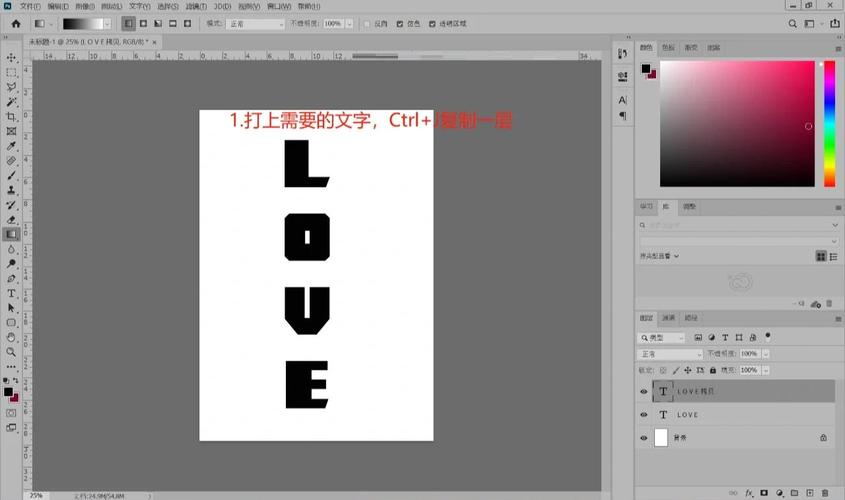Choose the radial gradient style
Image resolution: width=845 pixels, height=500 pixels.
coord(143,24)
